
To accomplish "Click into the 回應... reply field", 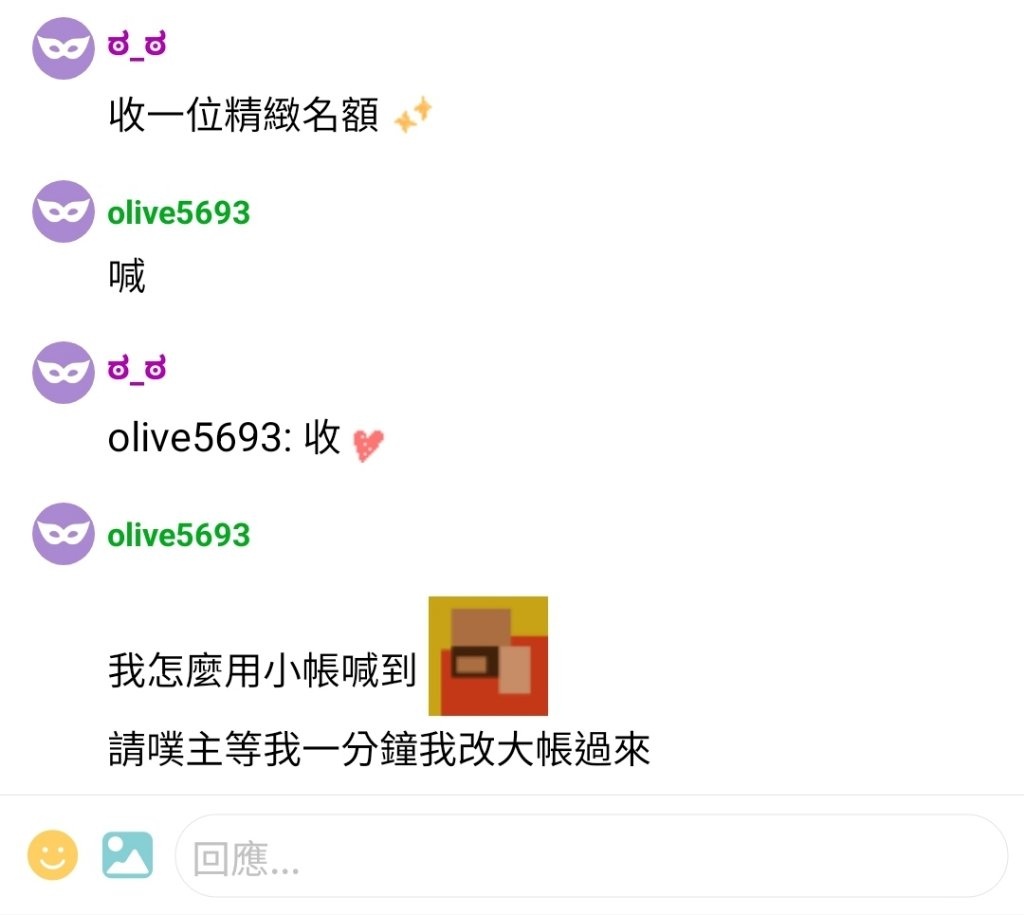I will tap(592, 856).
